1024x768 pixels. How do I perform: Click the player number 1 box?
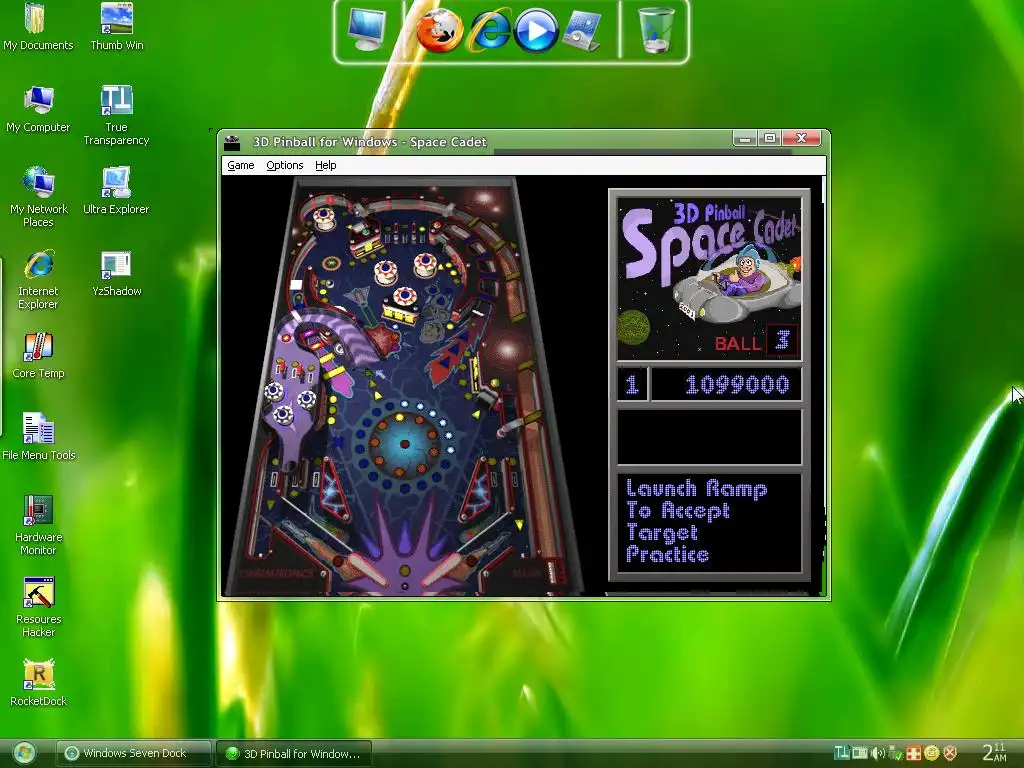tap(632, 384)
